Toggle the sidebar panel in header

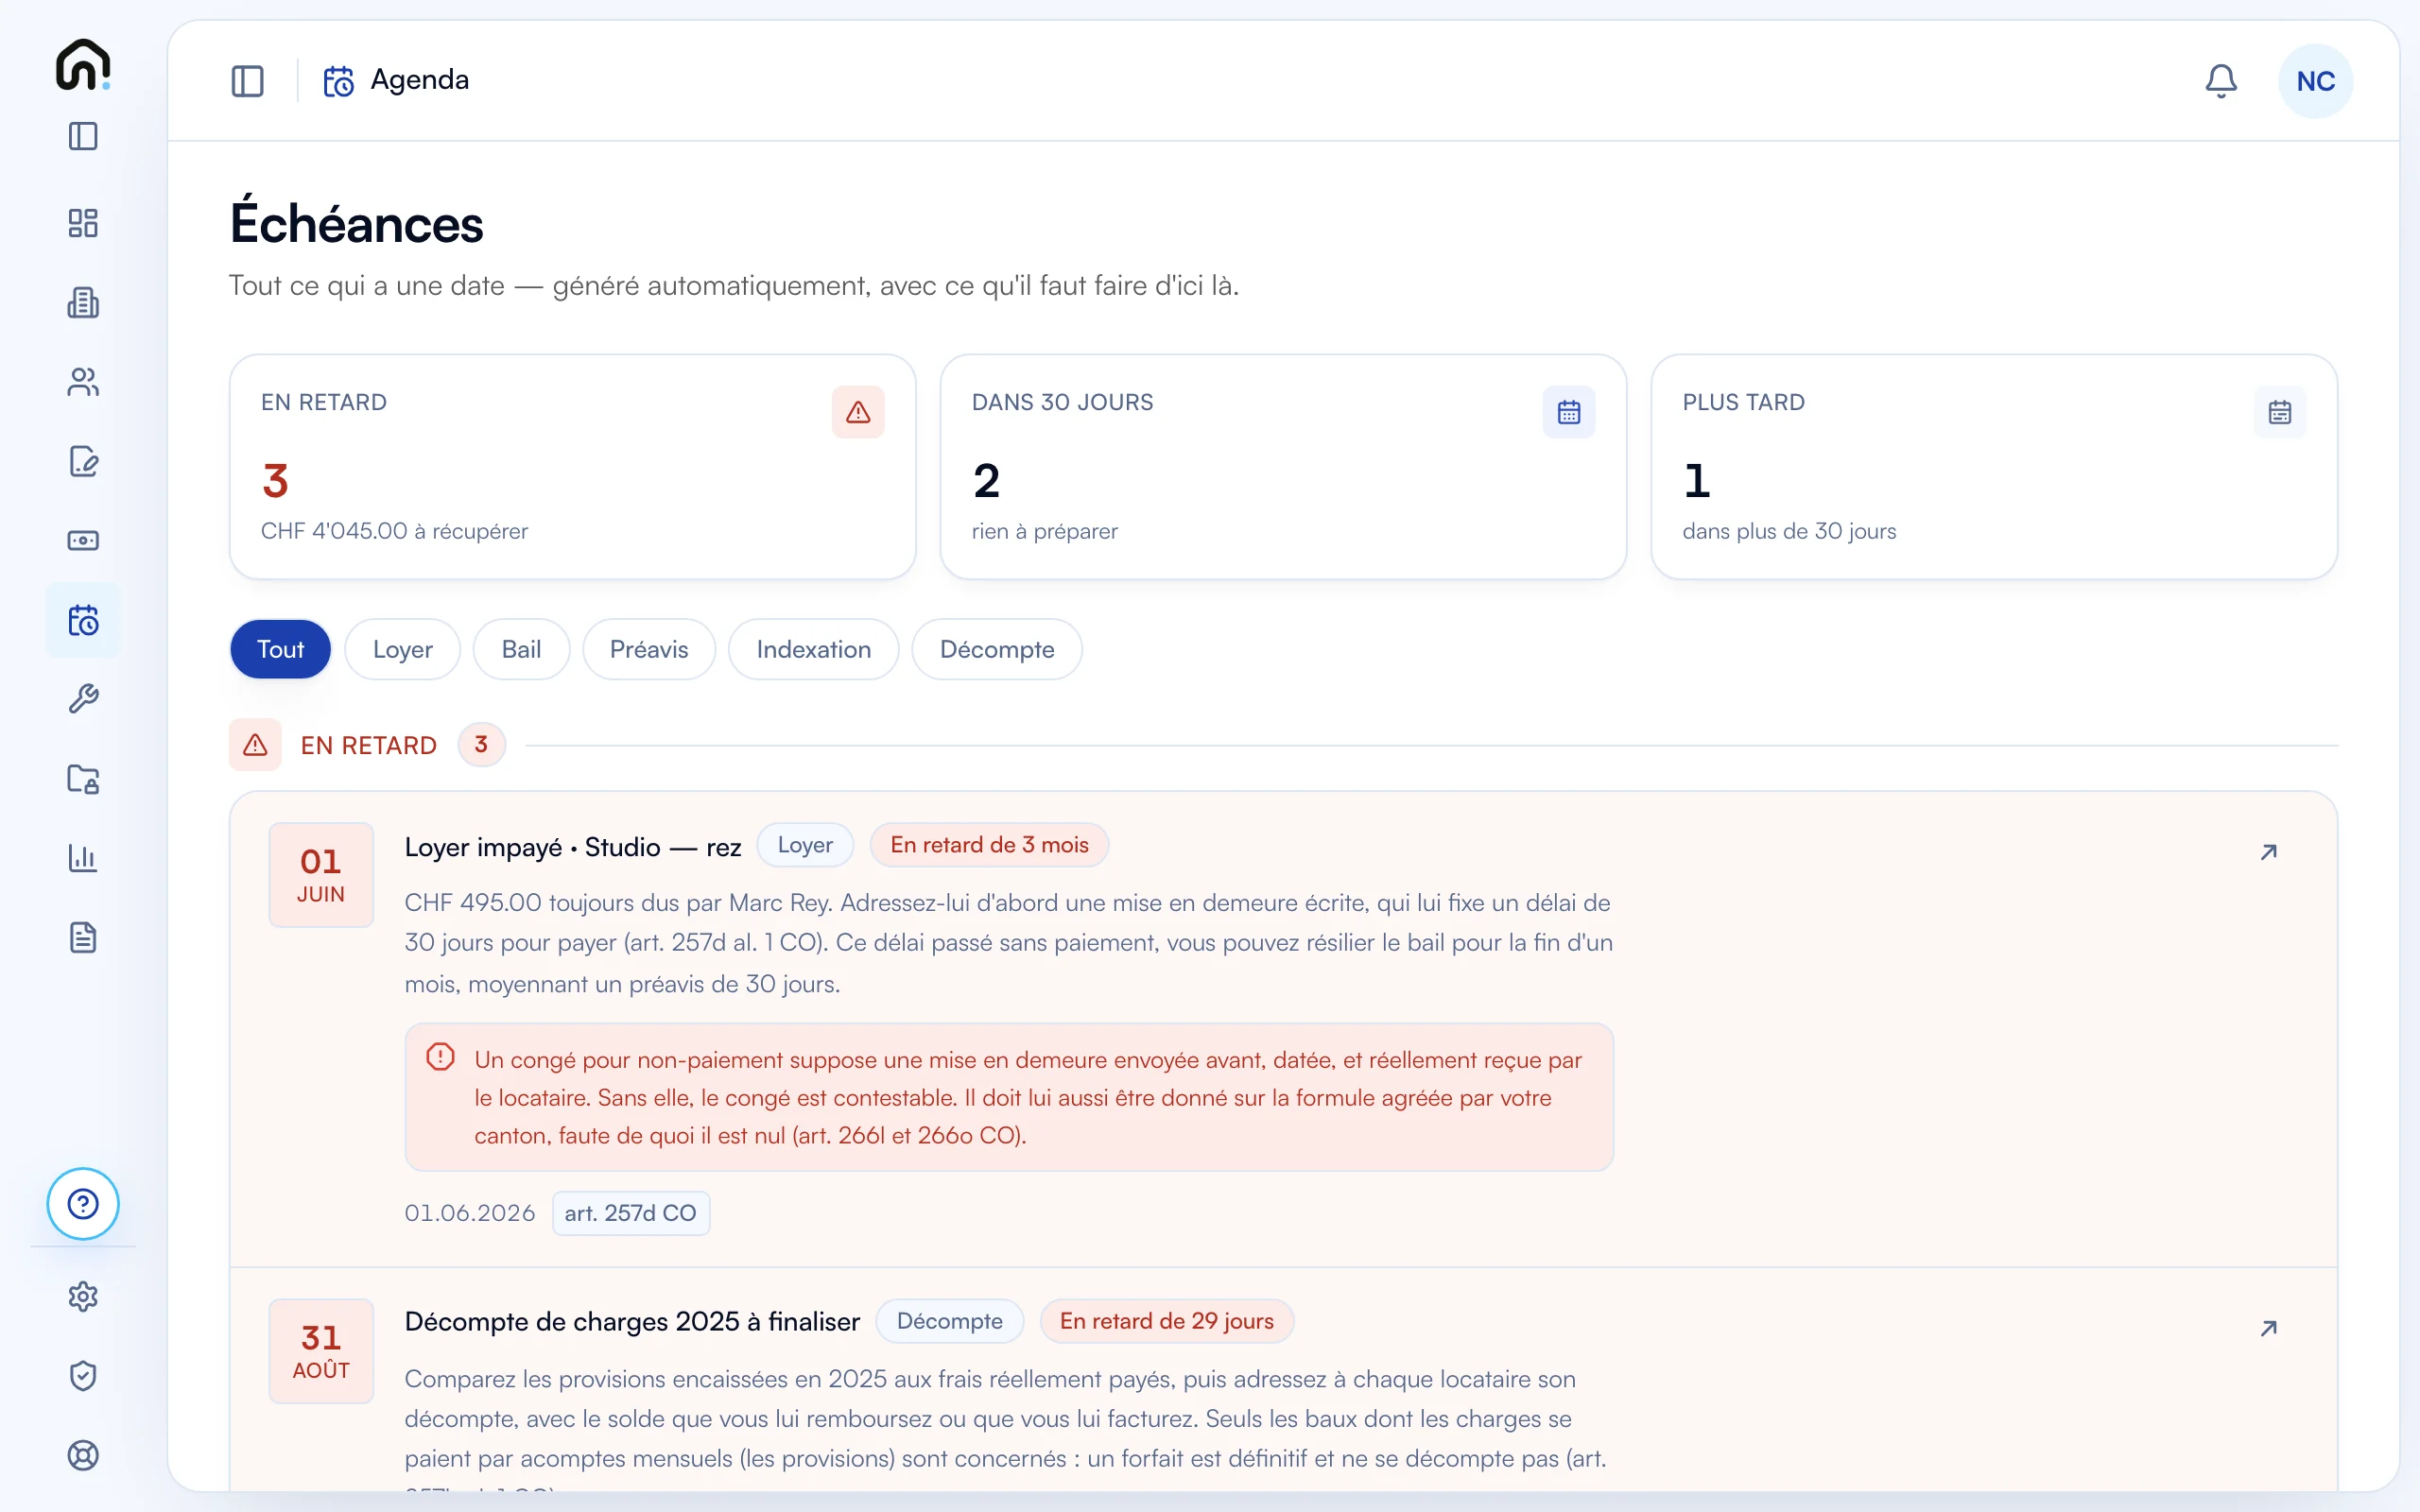pyautogui.click(x=247, y=81)
